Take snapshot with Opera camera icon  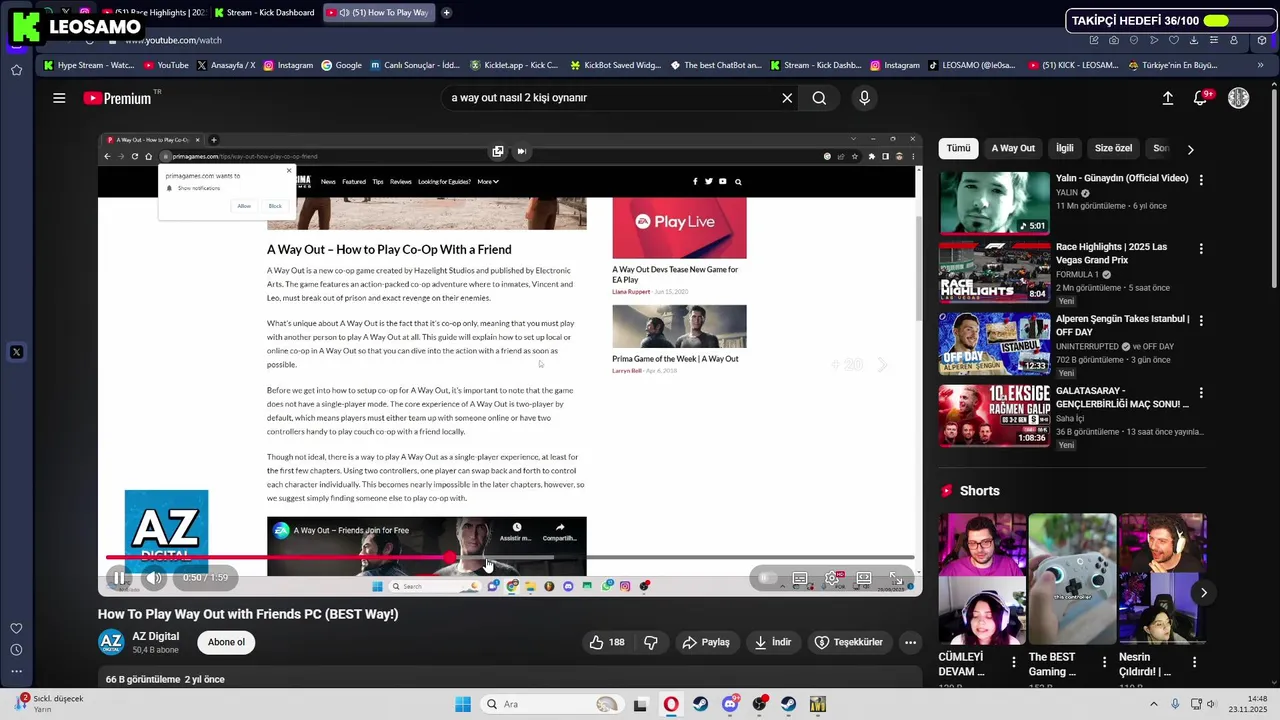pos(1114,40)
